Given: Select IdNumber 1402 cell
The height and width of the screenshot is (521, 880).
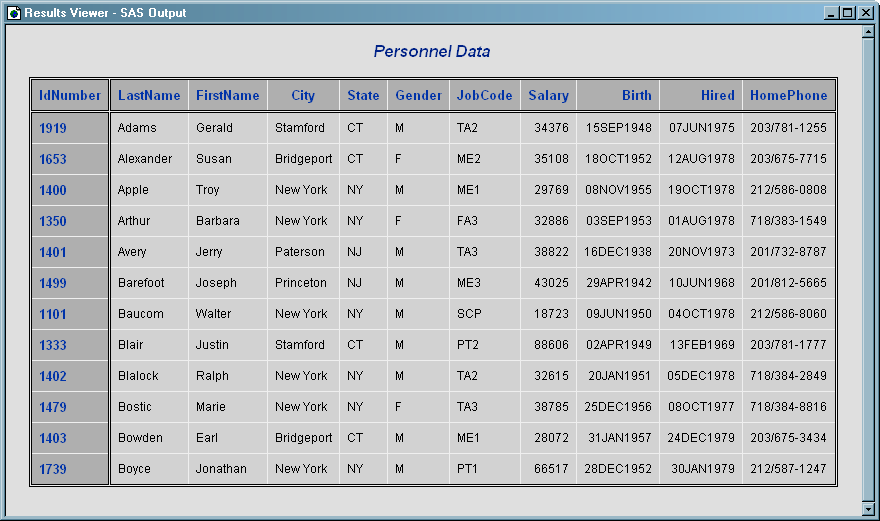Looking at the screenshot, I should click(x=70, y=376).
